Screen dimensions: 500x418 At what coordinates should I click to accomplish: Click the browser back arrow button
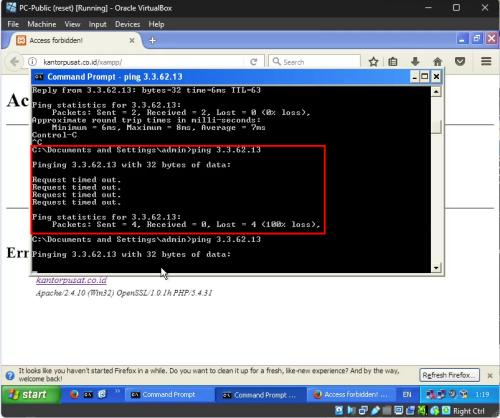coord(15,62)
